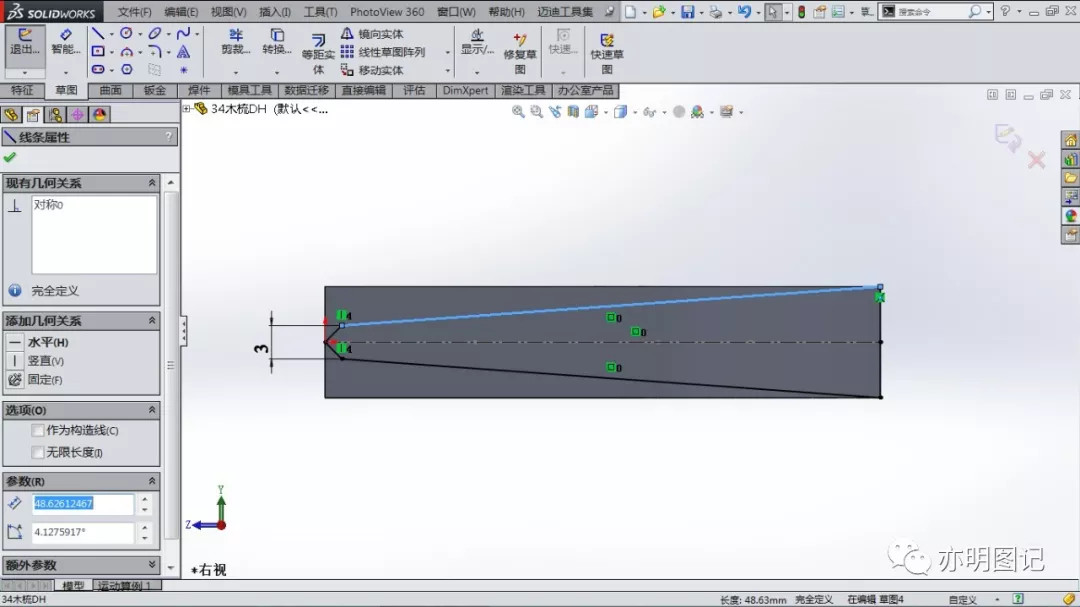Switch to the DimXpert tab
Image resolution: width=1080 pixels, height=607 pixels.
[x=466, y=90]
